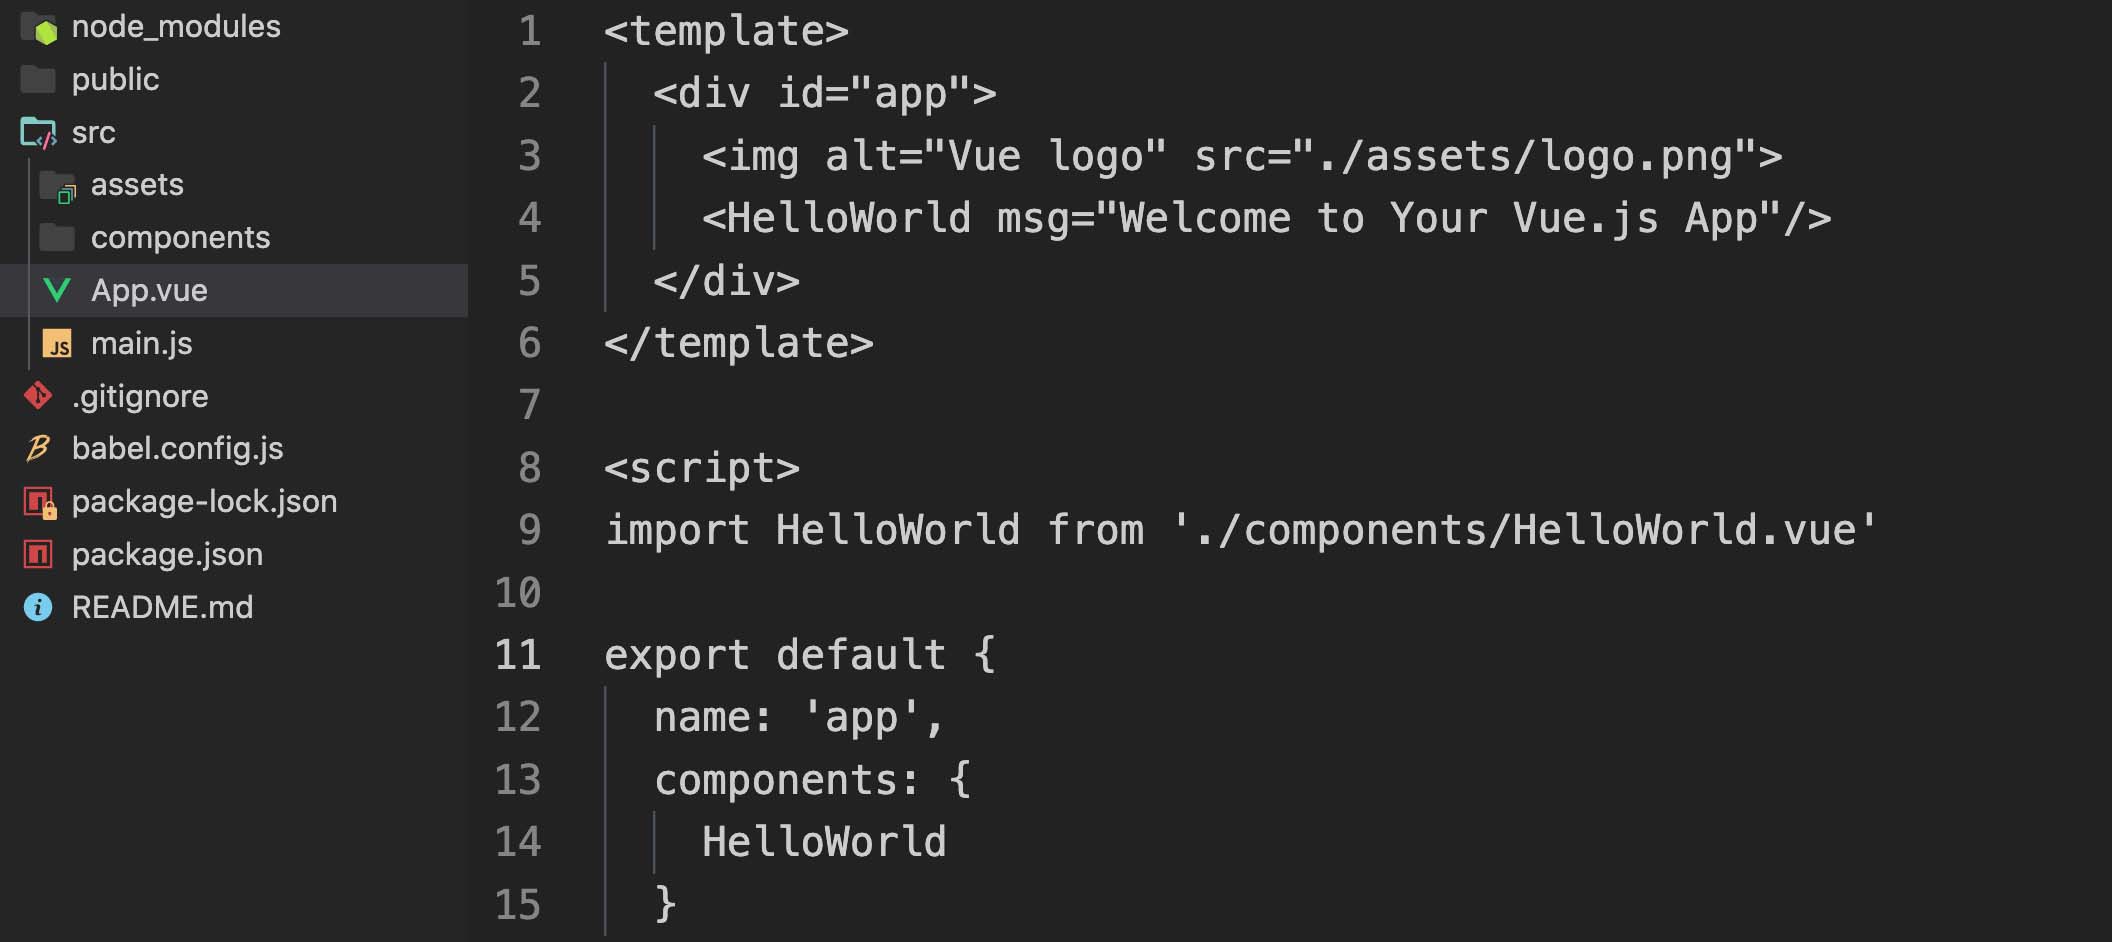Click the green Node icon for node_modules
Image resolution: width=2112 pixels, height=942 pixels.
40,25
